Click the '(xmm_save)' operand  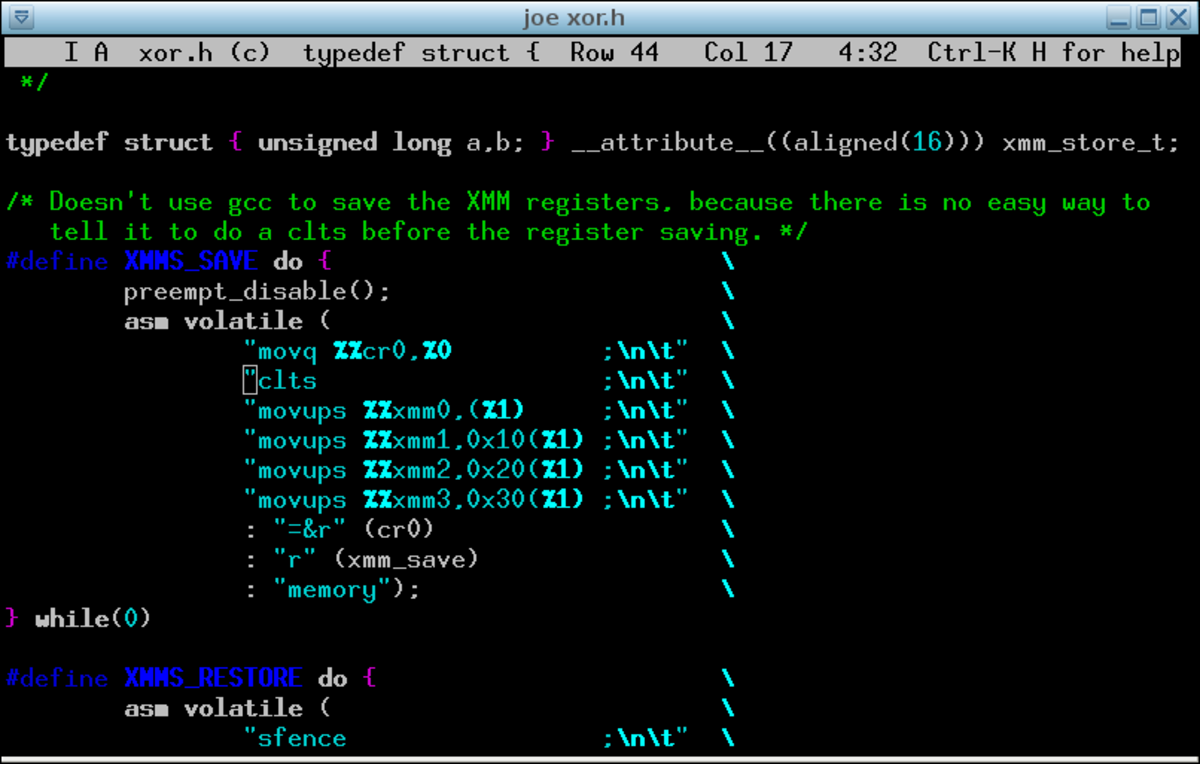(x=407, y=560)
